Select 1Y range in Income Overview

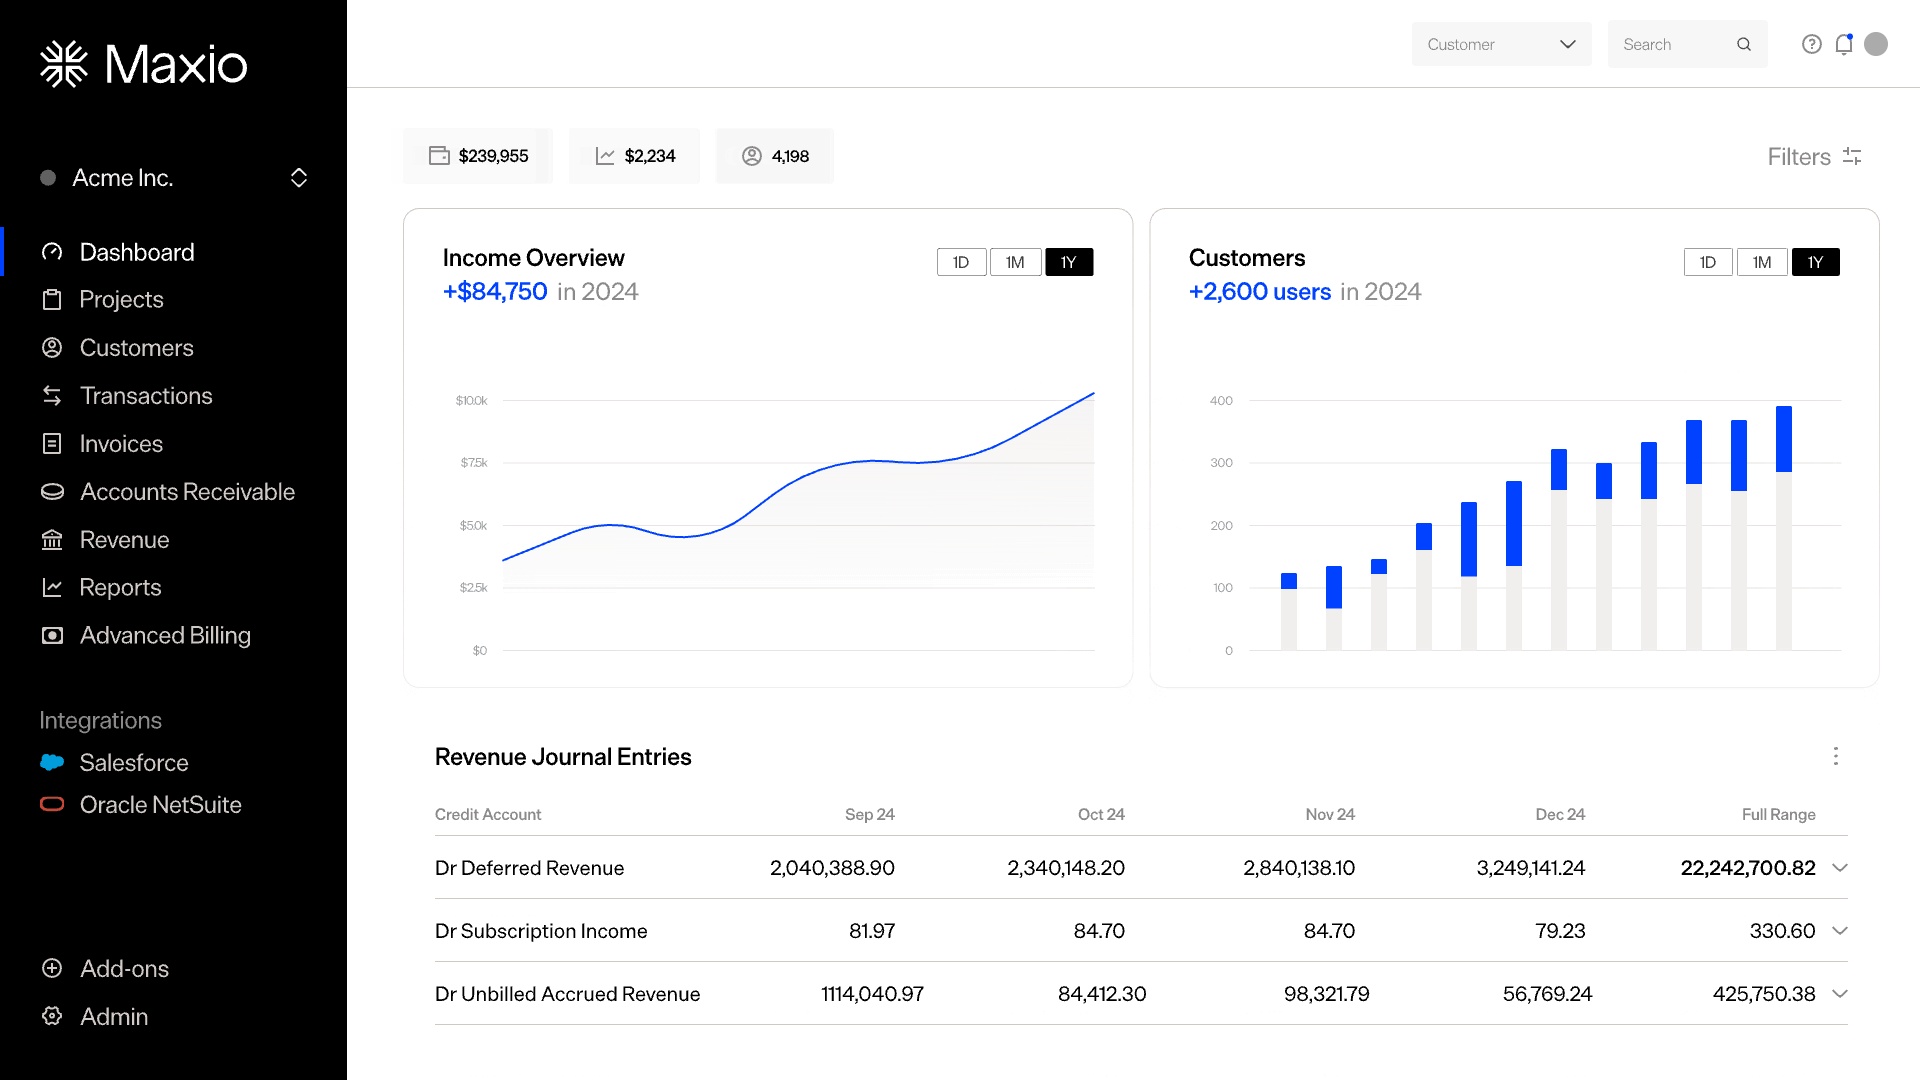(1069, 262)
